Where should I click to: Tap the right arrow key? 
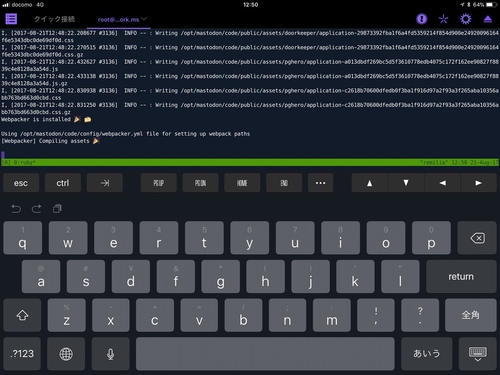[479, 183]
